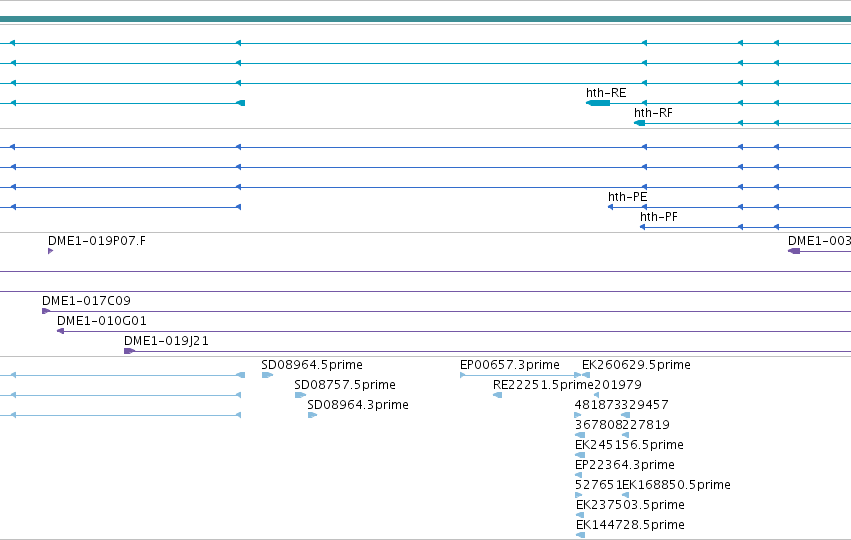The height and width of the screenshot is (540, 851).
Task: Click the EK260629.5prime label
Action: point(636,365)
